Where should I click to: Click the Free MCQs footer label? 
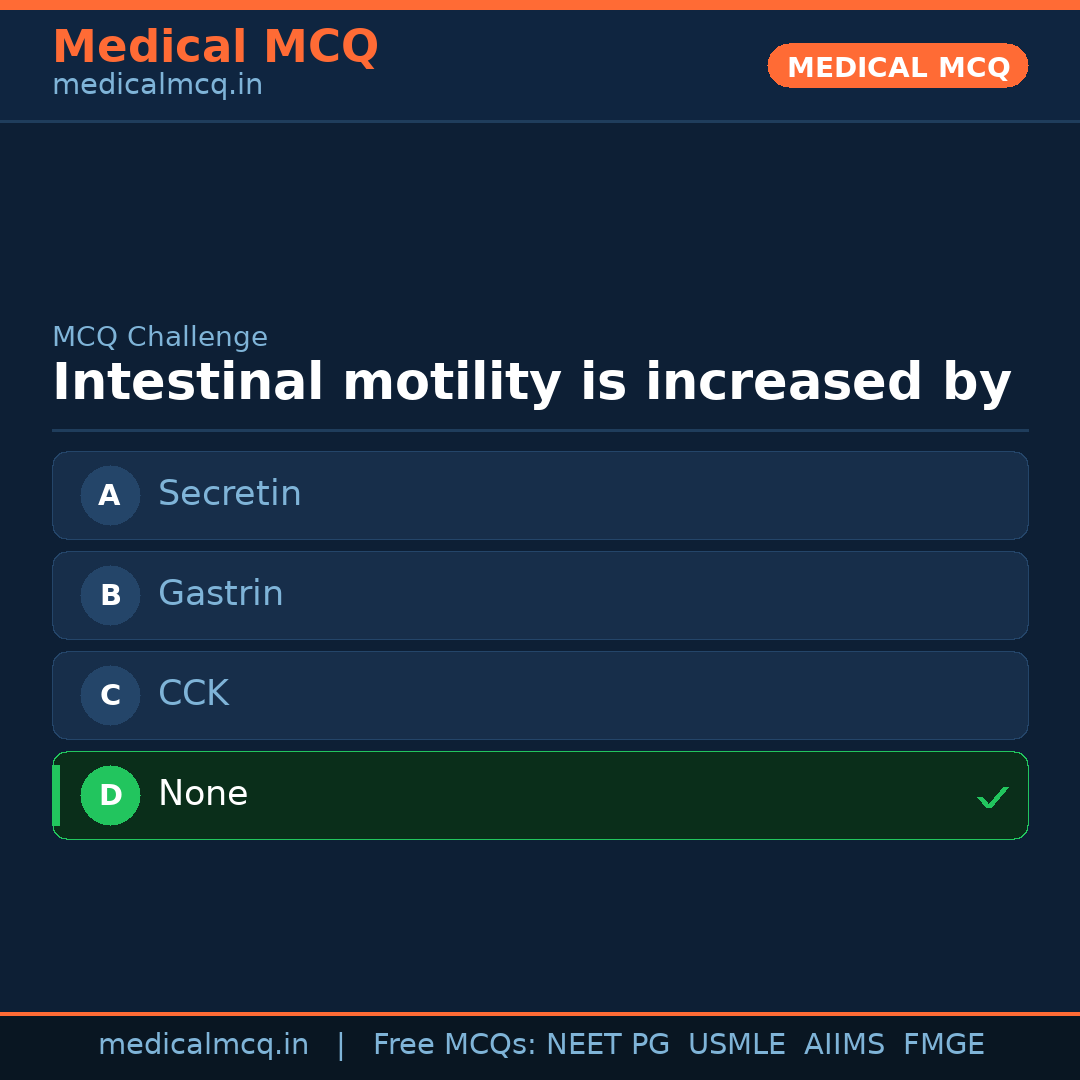click(455, 1045)
